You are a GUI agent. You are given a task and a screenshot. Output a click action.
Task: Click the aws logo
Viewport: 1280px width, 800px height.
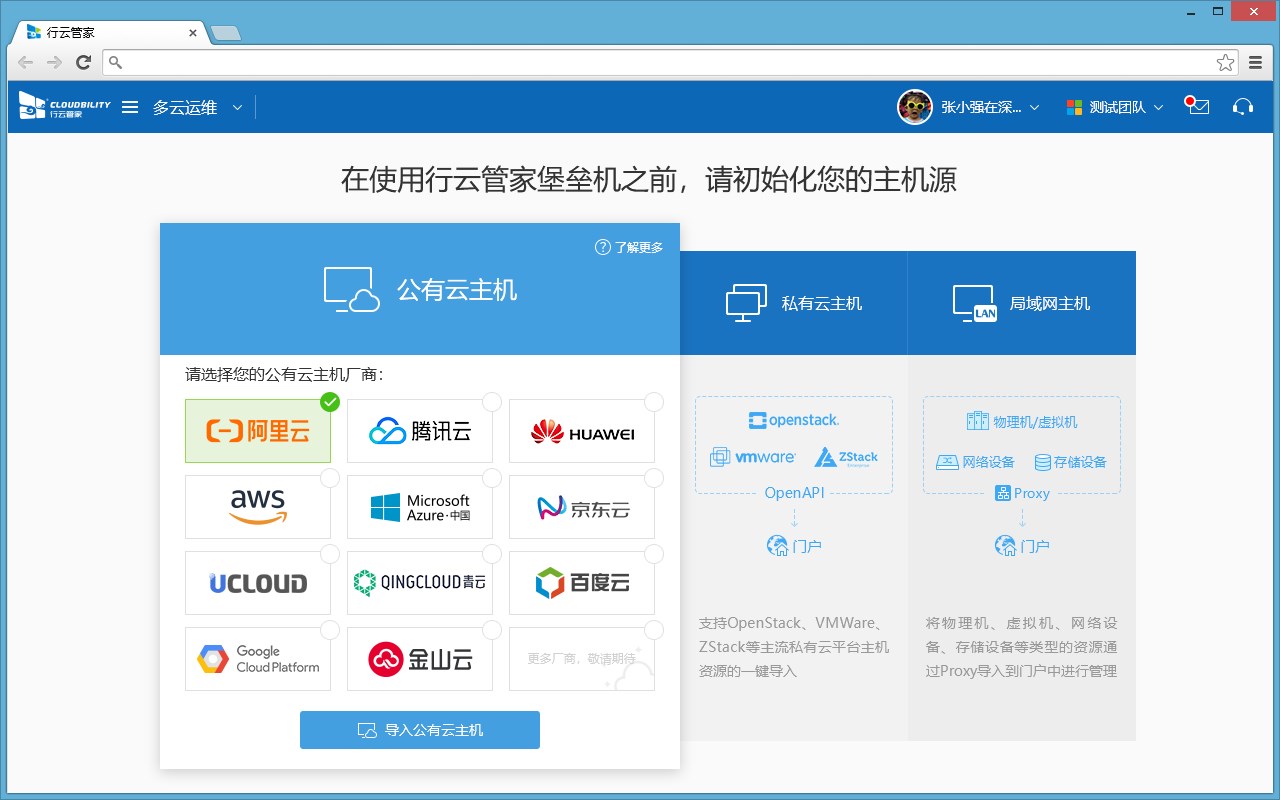[258, 506]
